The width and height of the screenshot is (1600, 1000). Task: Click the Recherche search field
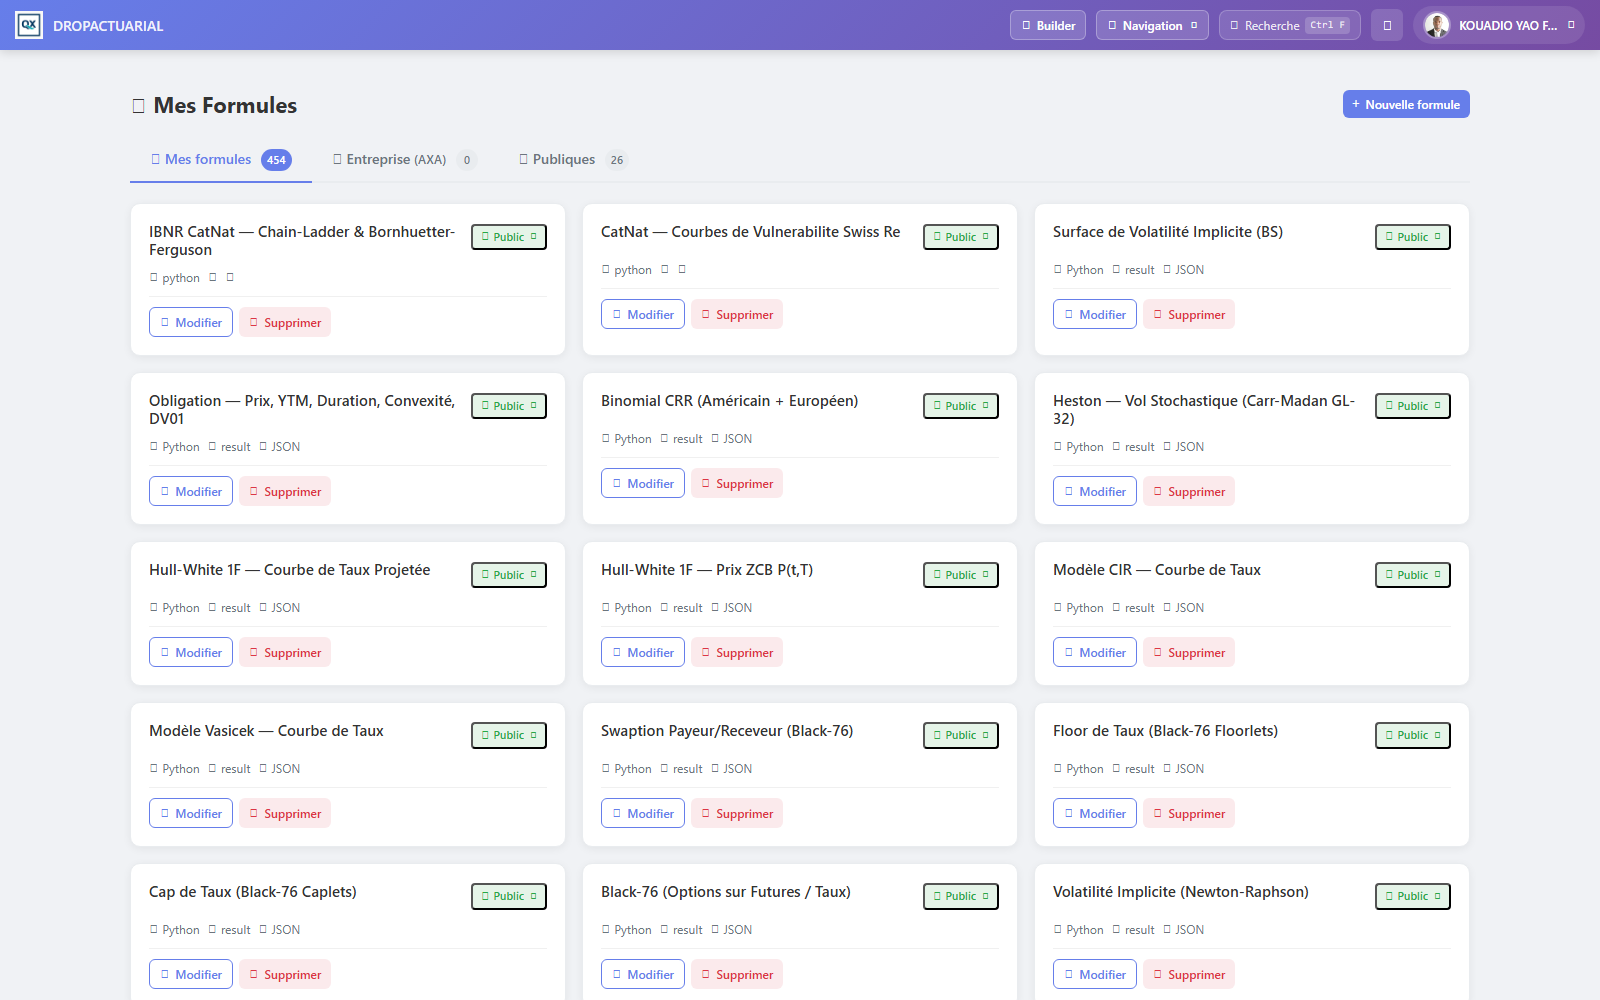pos(1290,25)
